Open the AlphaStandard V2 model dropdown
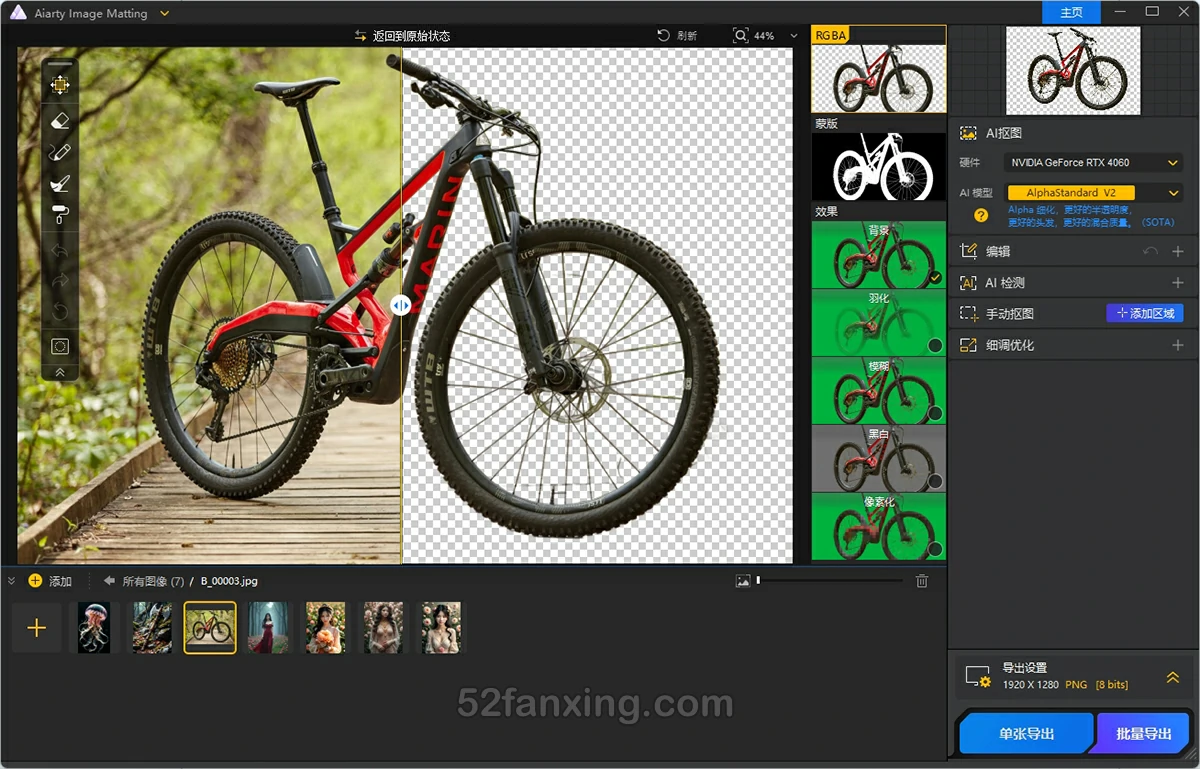 (x=1094, y=192)
